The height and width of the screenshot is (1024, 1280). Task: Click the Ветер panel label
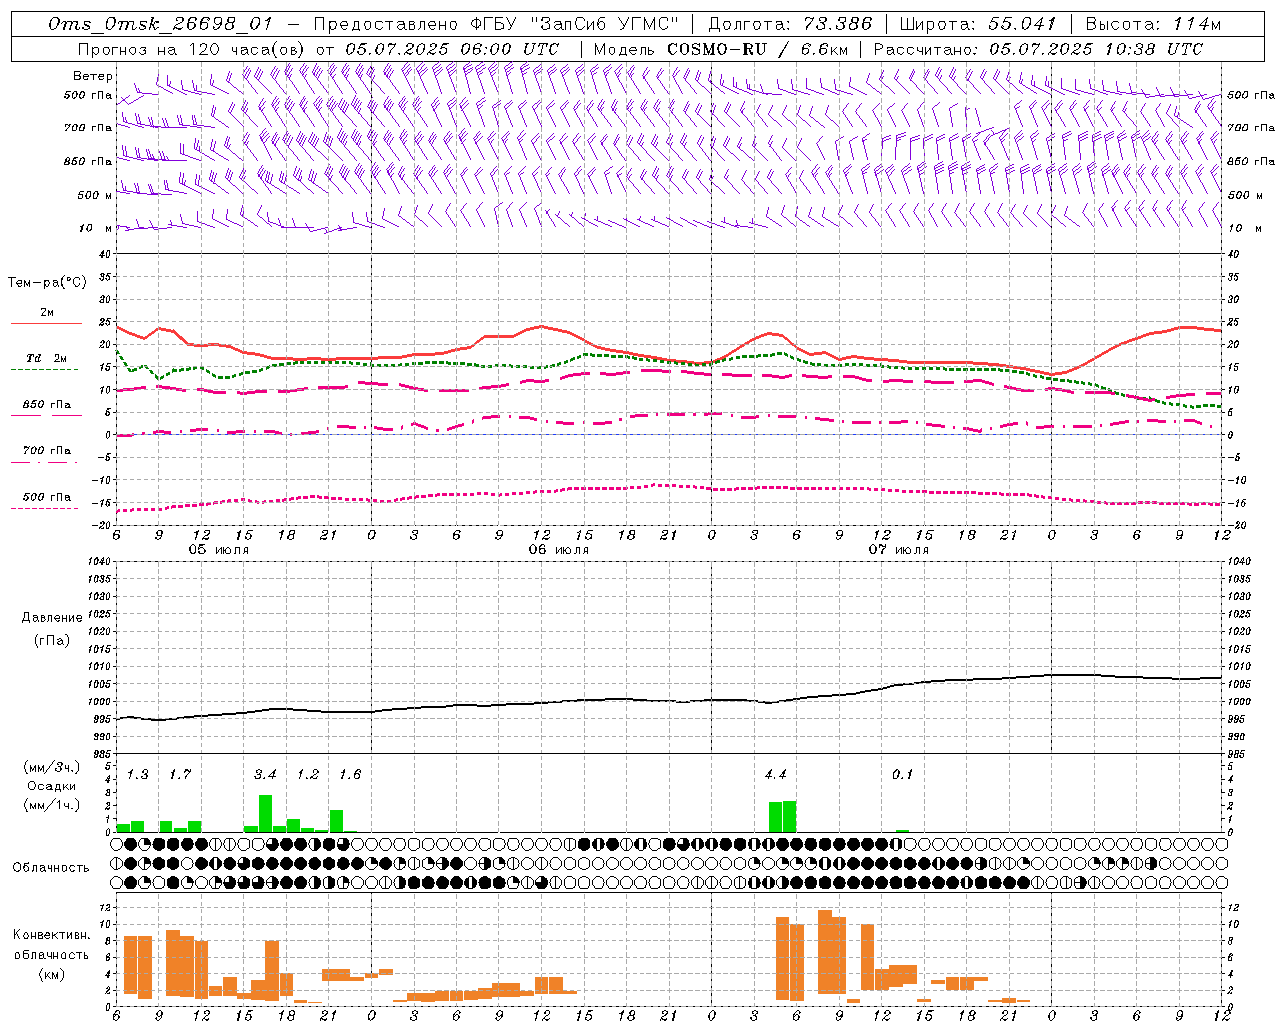[92, 76]
